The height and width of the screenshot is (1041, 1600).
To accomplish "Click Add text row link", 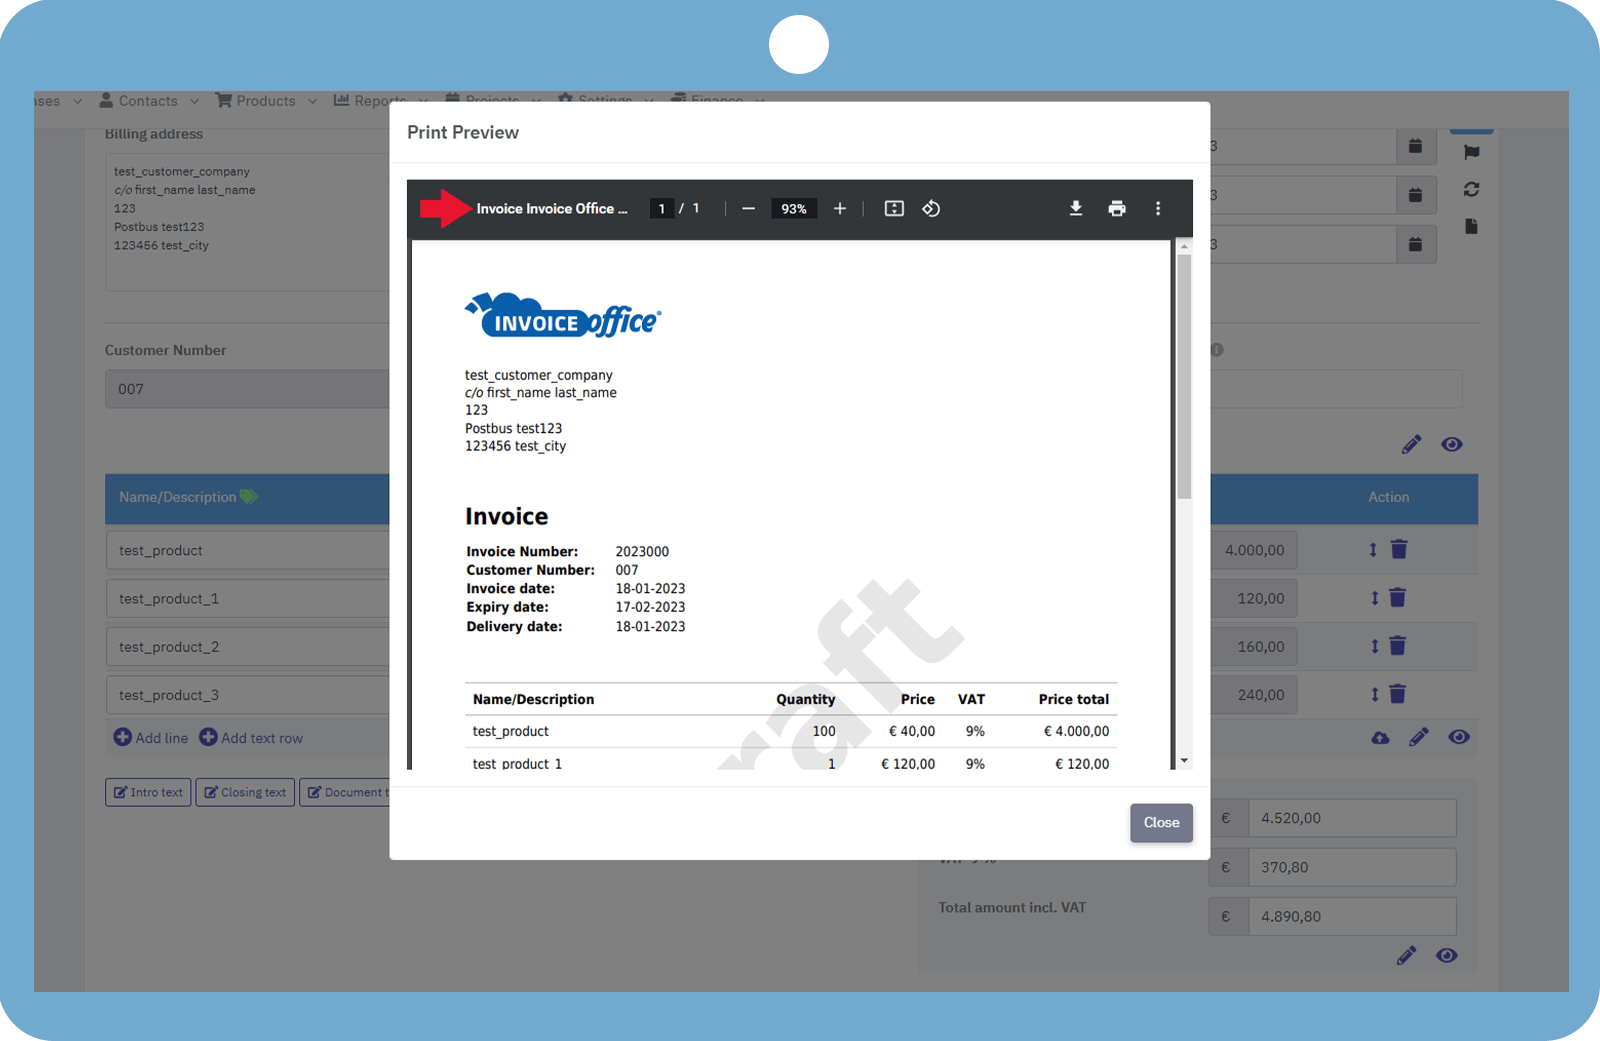I will click(x=251, y=737).
